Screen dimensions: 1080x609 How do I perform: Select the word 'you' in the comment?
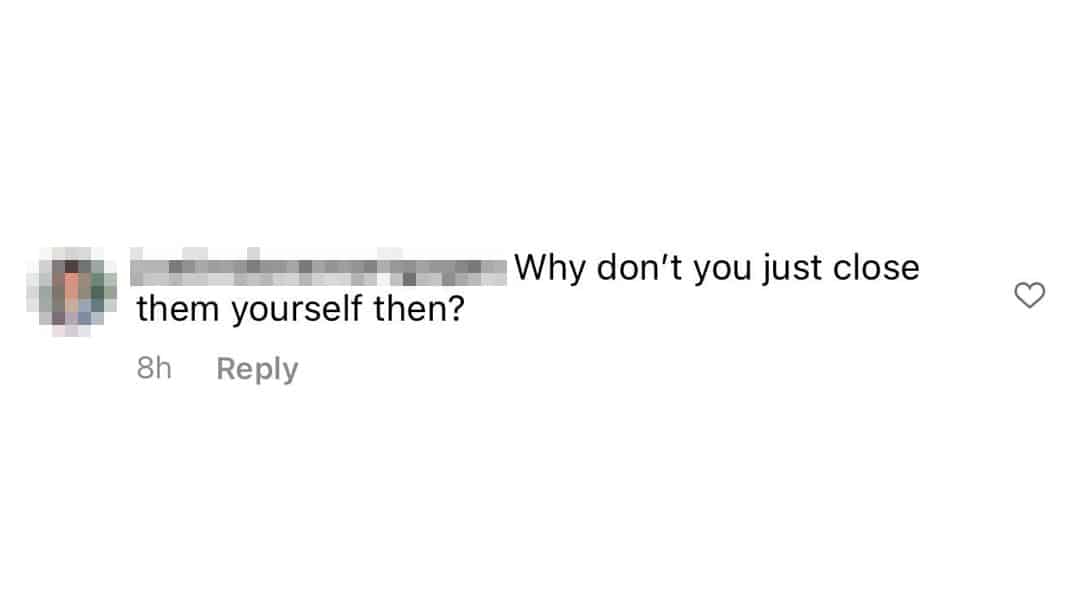coord(722,270)
